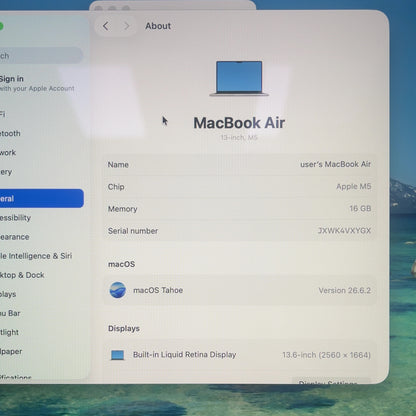Image resolution: width=416 pixels, height=416 pixels.
Task: Click the Apple M5 chip value
Action: tap(353, 186)
